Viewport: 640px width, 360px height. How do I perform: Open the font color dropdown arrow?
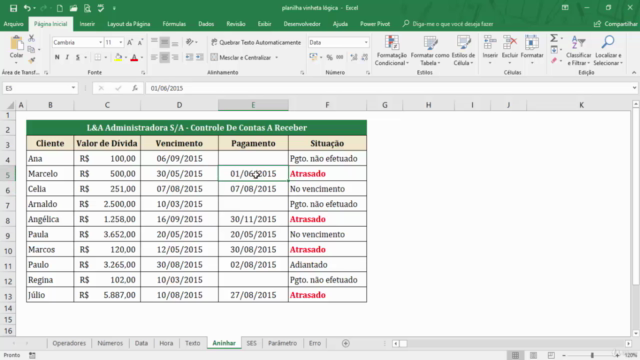(x=142, y=58)
